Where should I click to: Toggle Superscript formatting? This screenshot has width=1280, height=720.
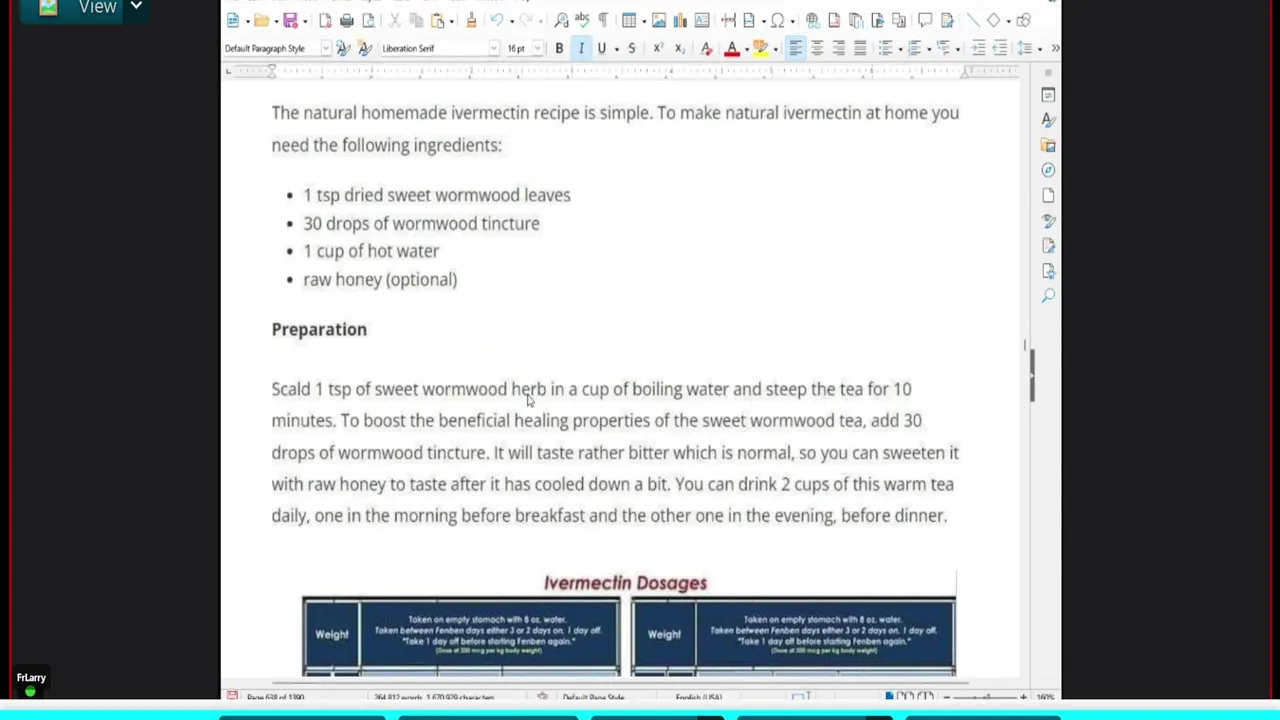pyautogui.click(x=659, y=48)
